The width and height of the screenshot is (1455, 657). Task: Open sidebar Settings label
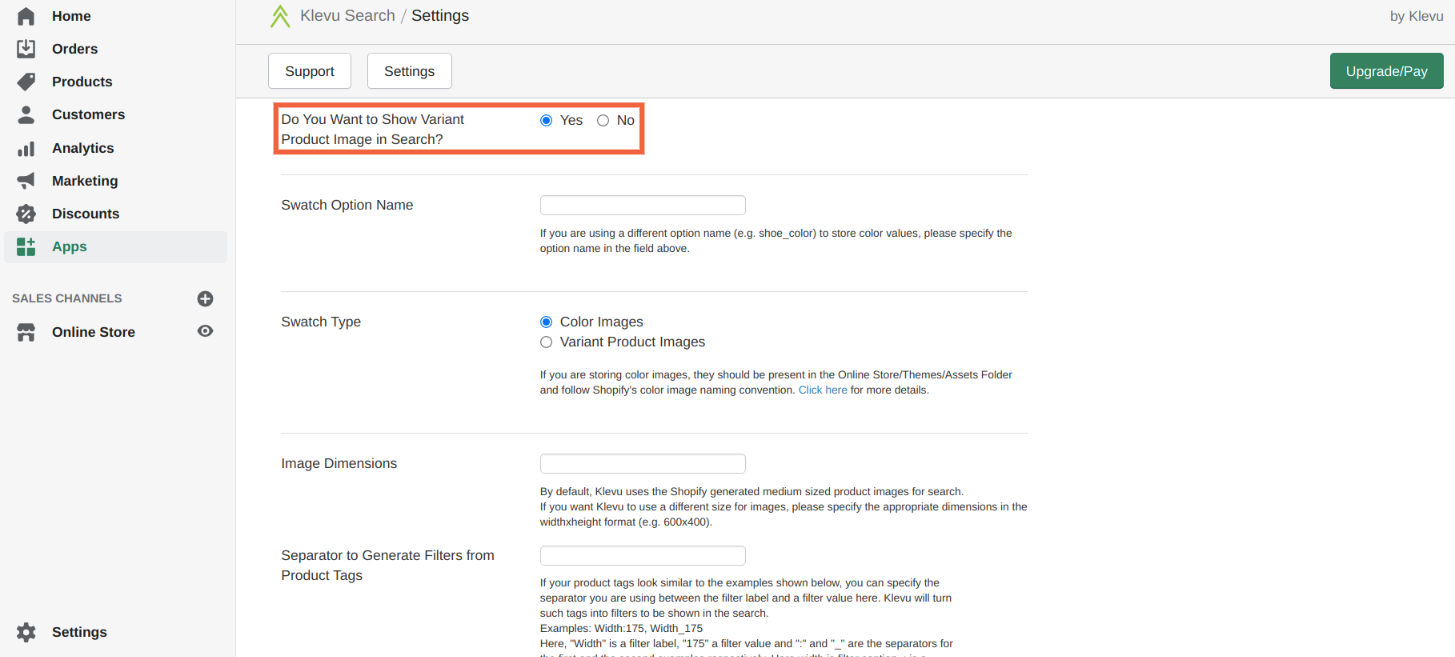(79, 632)
